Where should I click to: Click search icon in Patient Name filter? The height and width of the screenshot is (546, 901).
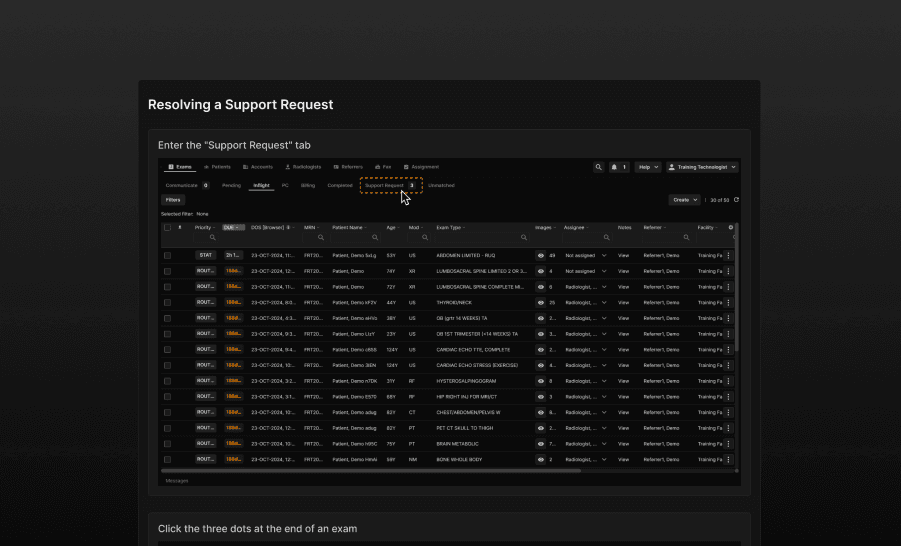tap(375, 237)
